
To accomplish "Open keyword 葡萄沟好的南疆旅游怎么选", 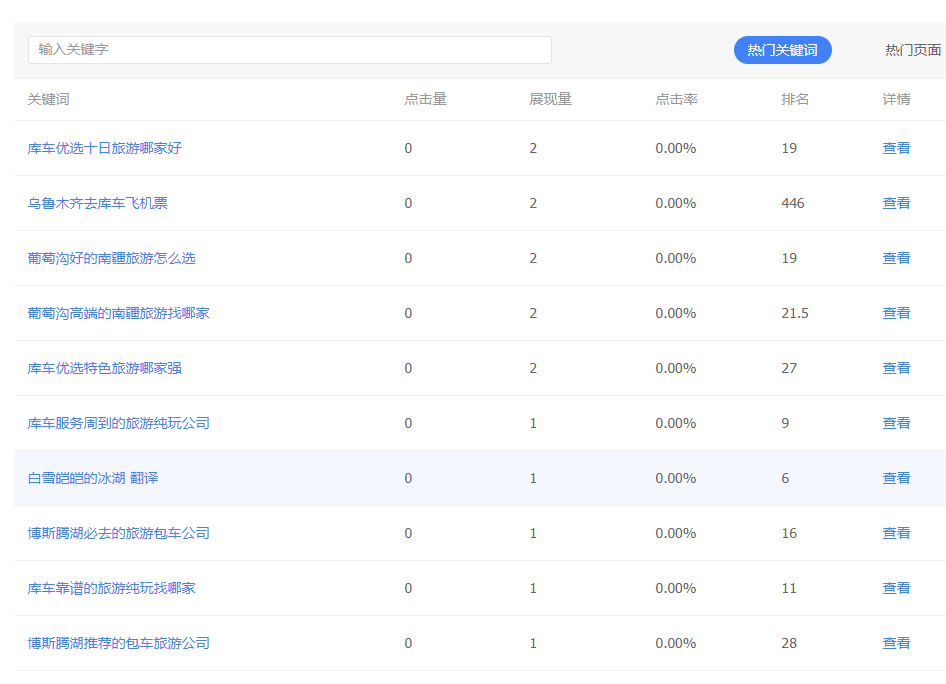I will (x=112, y=258).
